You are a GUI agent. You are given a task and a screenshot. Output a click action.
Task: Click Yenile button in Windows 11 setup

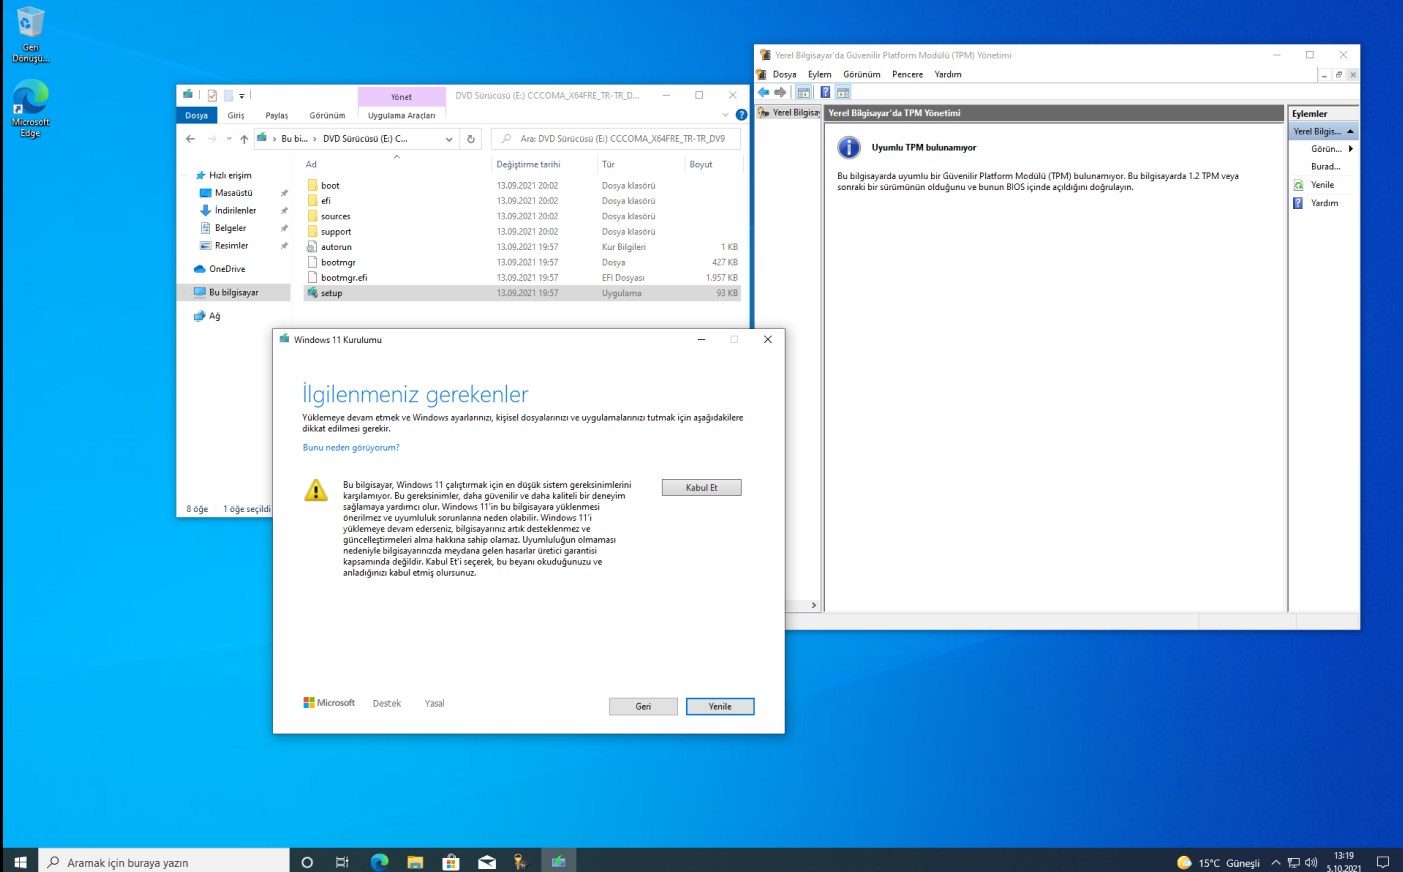pos(720,707)
